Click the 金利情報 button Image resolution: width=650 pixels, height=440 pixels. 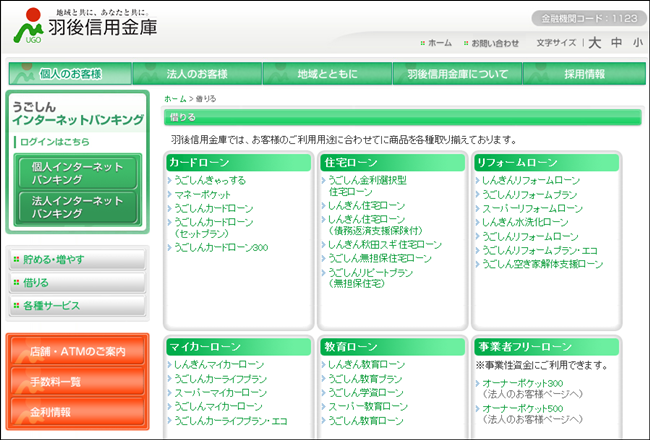[78, 412]
